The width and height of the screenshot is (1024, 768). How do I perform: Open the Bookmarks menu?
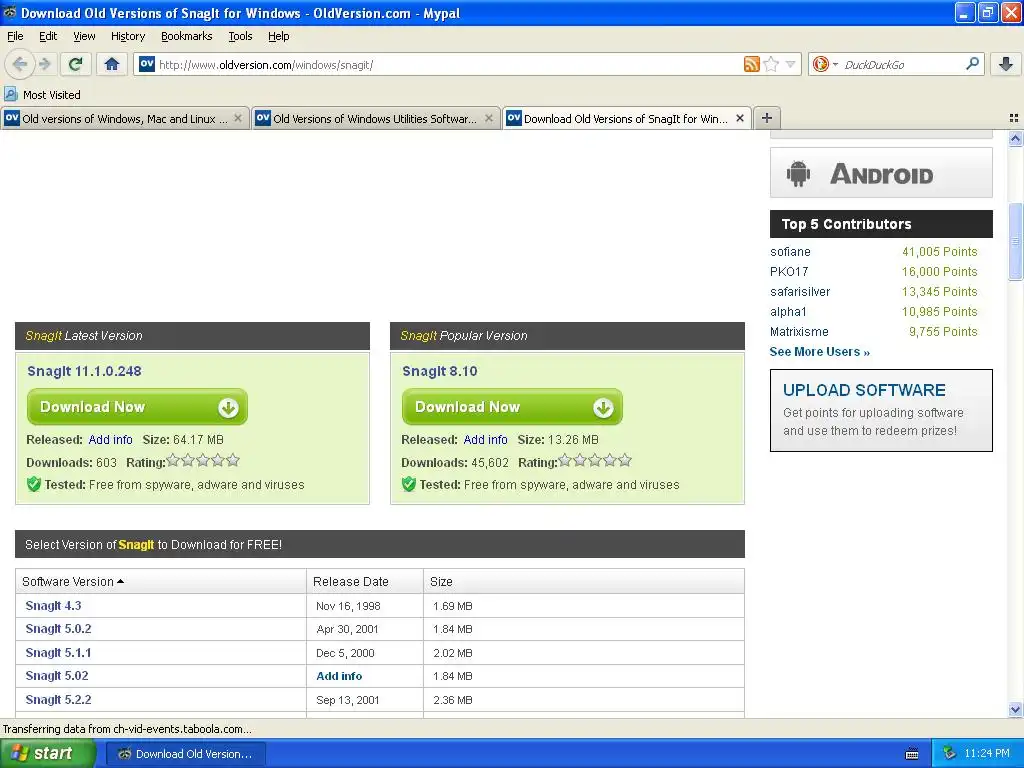(186, 36)
